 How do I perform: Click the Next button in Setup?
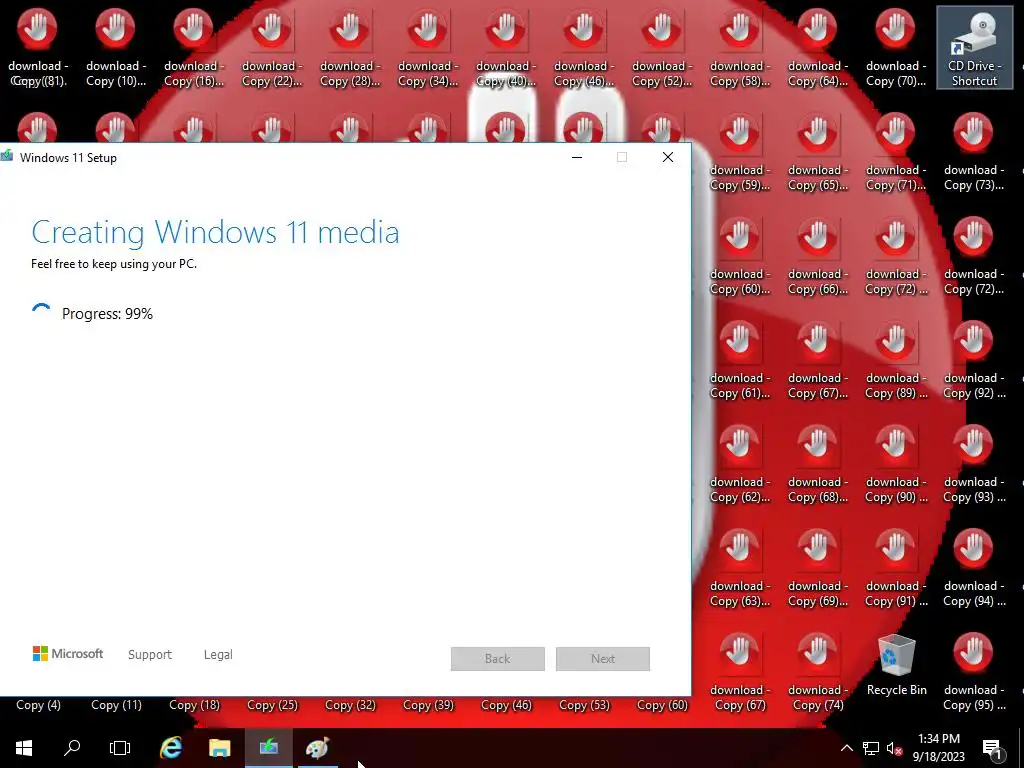(603, 659)
